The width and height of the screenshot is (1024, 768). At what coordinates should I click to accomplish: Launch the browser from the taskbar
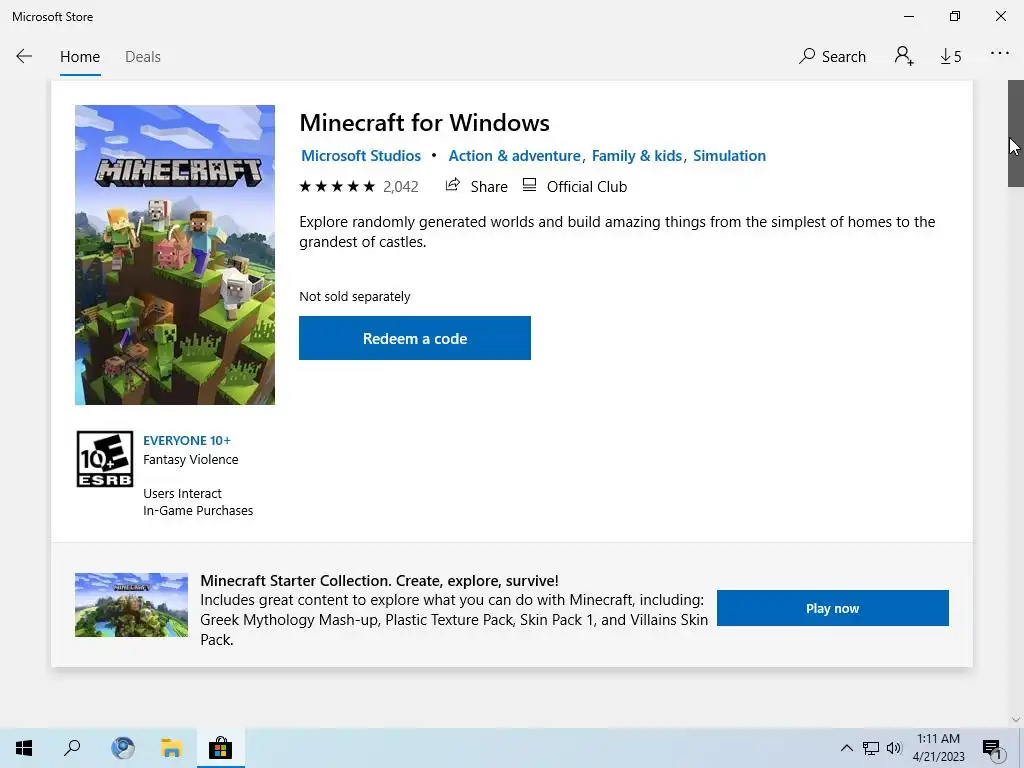tap(122, 748)
